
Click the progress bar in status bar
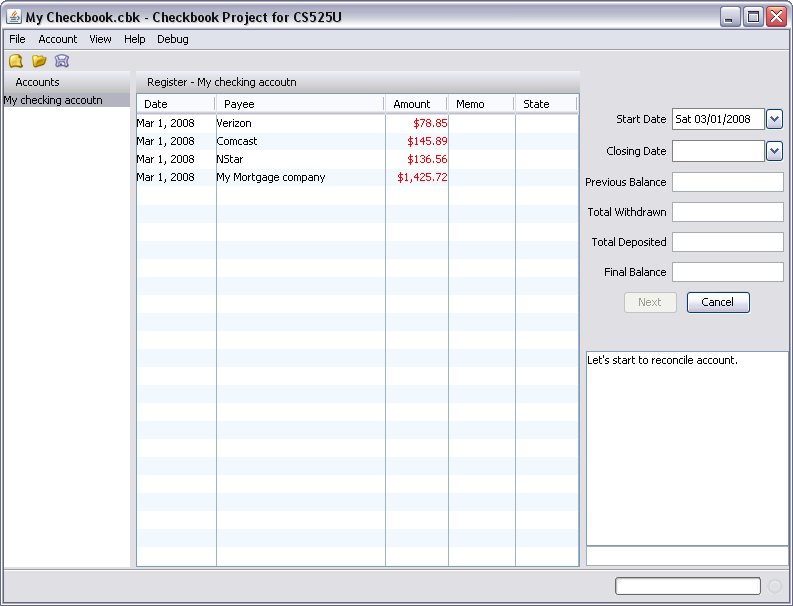[687, 586]
